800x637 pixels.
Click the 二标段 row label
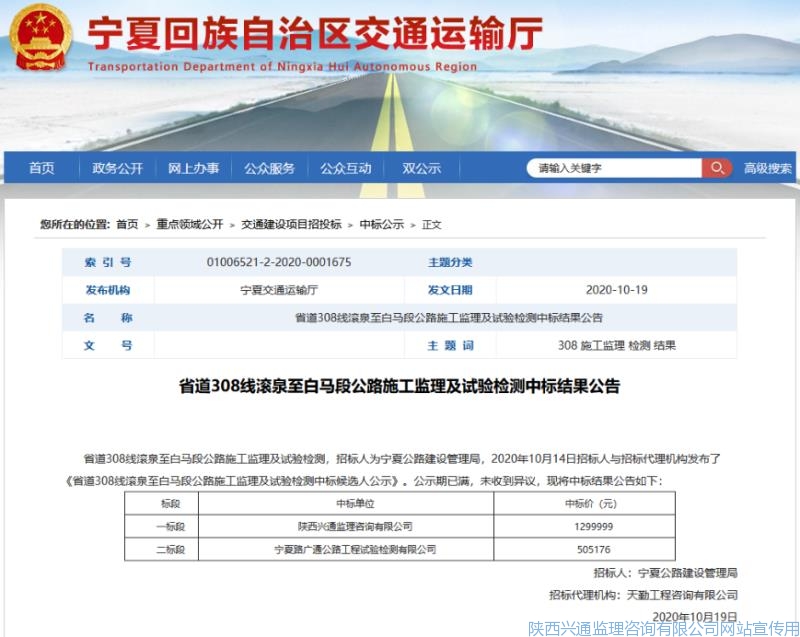coord(170,549)
